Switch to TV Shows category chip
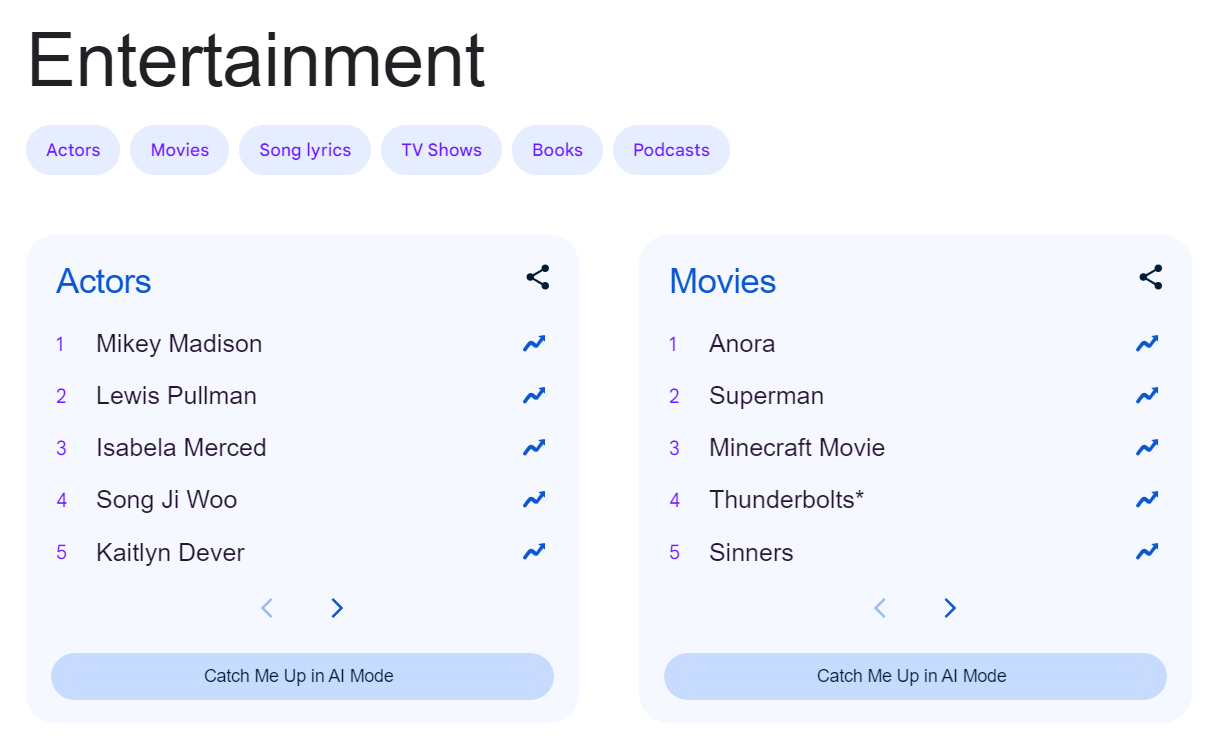Image resolution: width=1217 pixels, height=740 pixels. pos(441,150)
